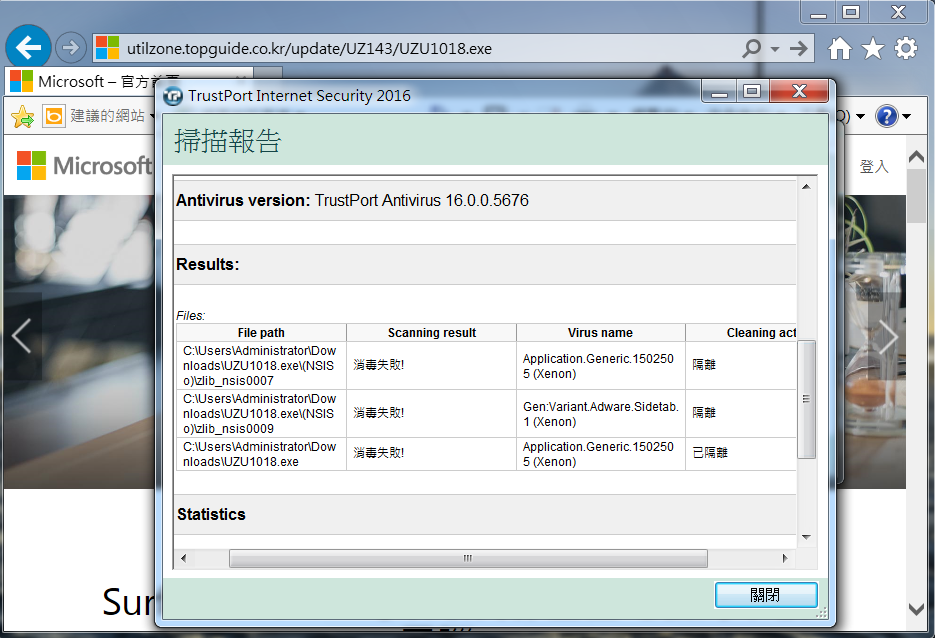Click the Results heading in the report
This screenshot has width=935, height=638.
[x=208, y=264]
